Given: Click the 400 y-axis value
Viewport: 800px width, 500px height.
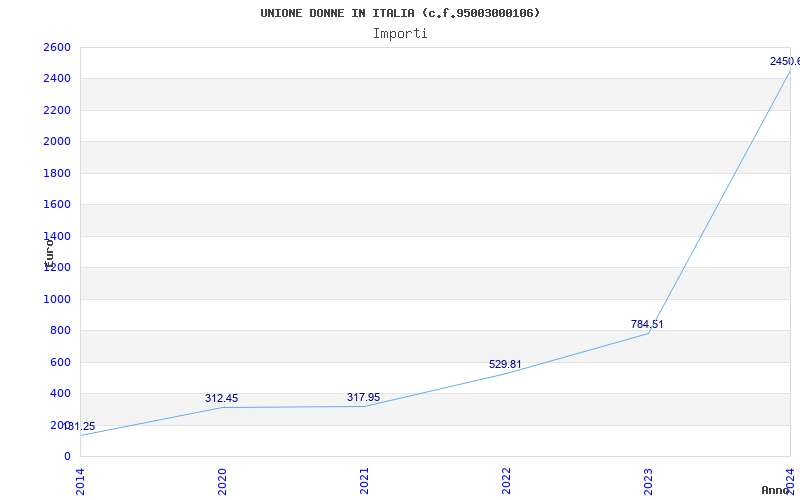Looking at the screenshot, I should pyautogui.click(x=60, y=394).
